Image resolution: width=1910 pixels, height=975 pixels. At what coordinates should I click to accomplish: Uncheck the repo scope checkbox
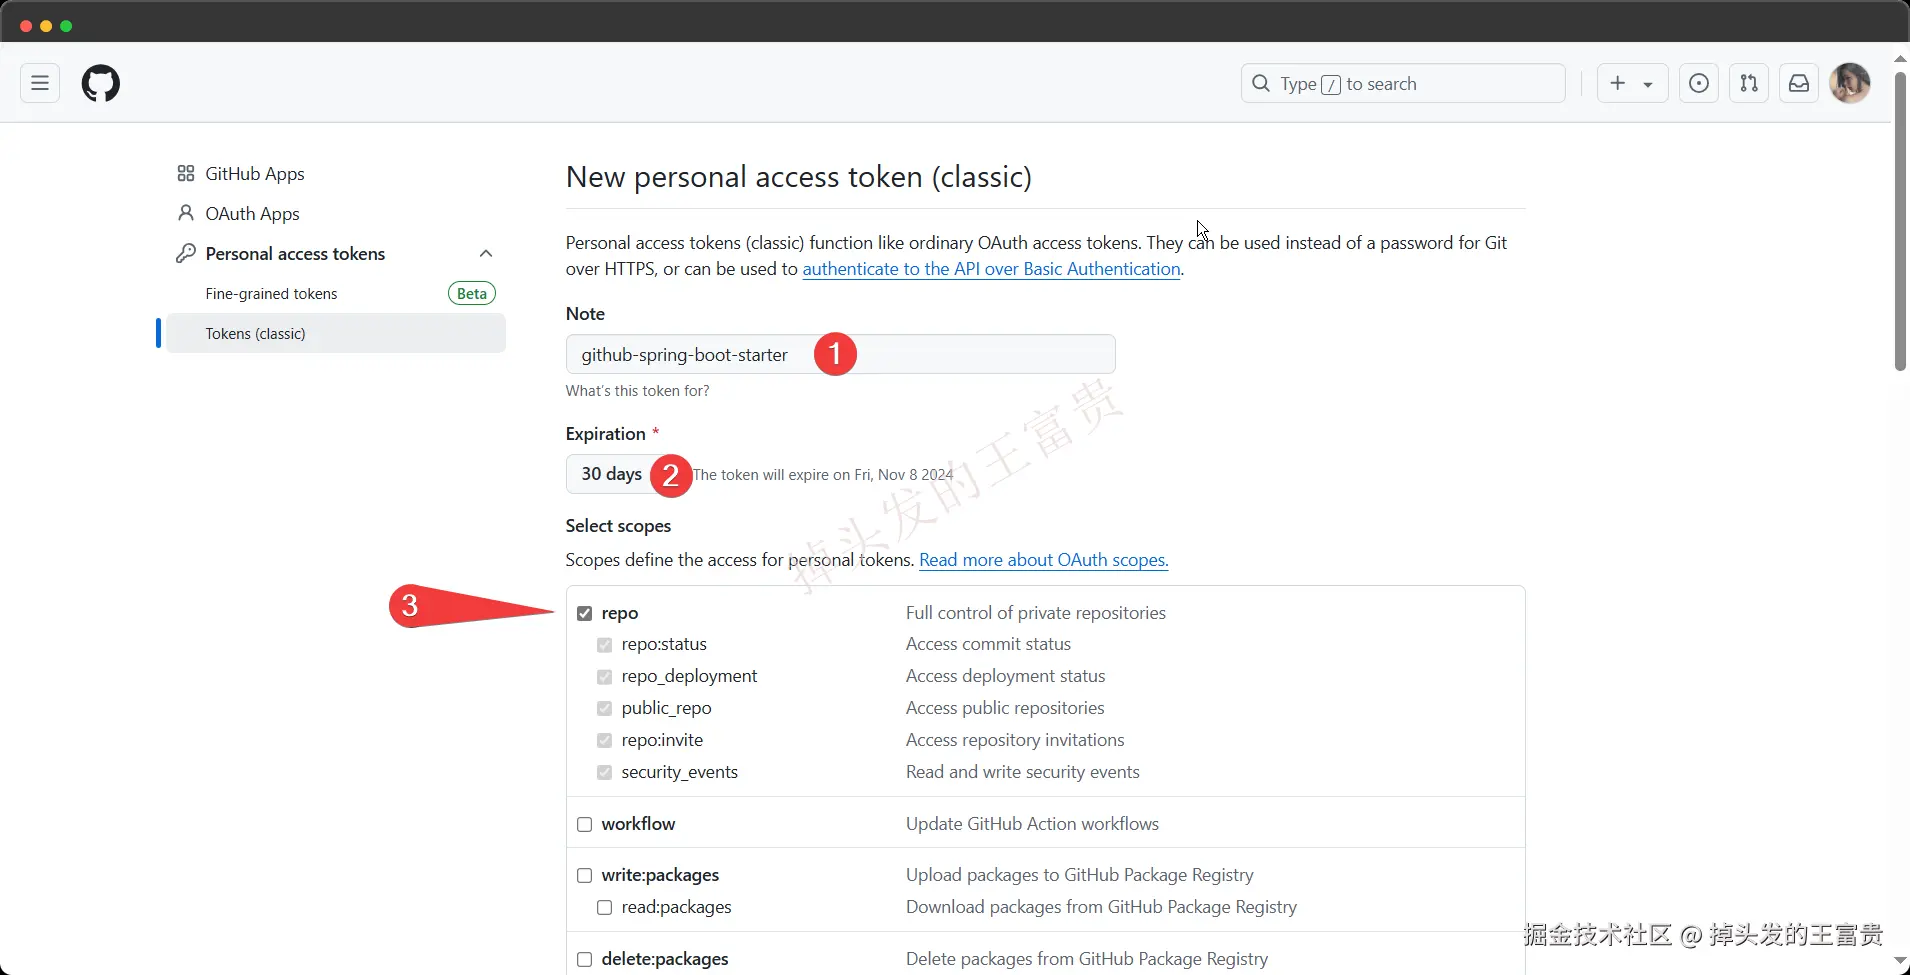tap(585, 613)
